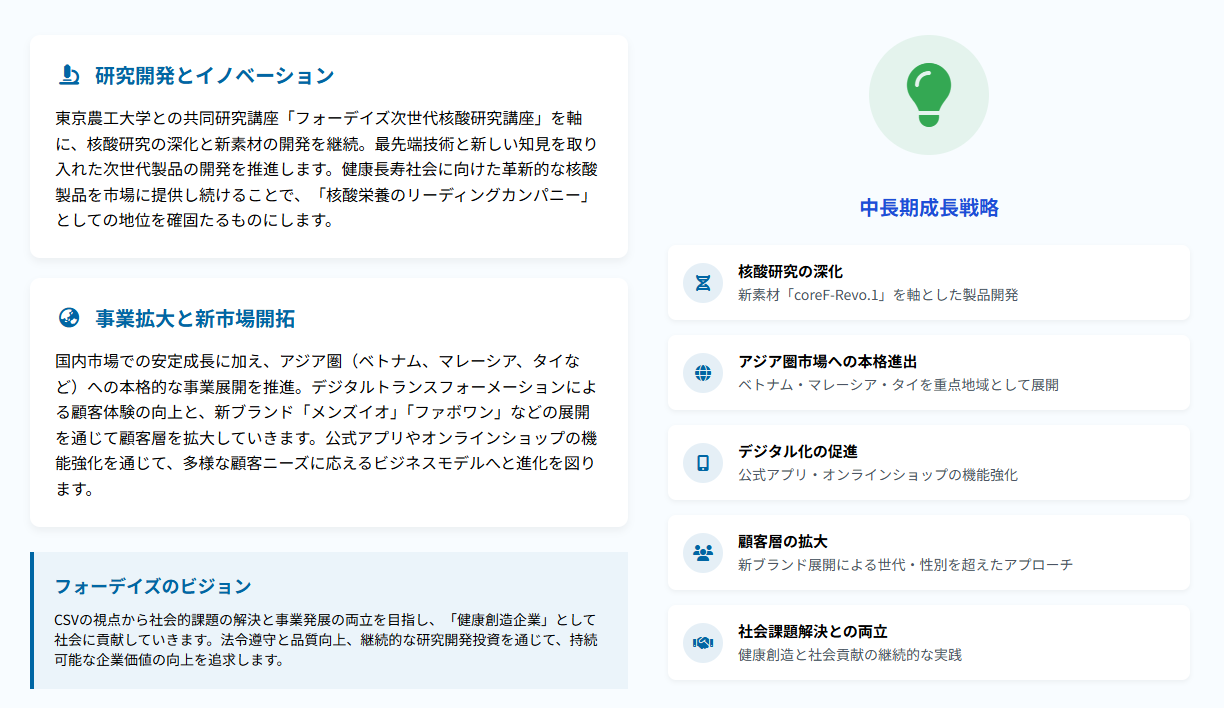
Task: Click the paragraph starting with 国内市場での安定成長に加え
Action: 328,424
